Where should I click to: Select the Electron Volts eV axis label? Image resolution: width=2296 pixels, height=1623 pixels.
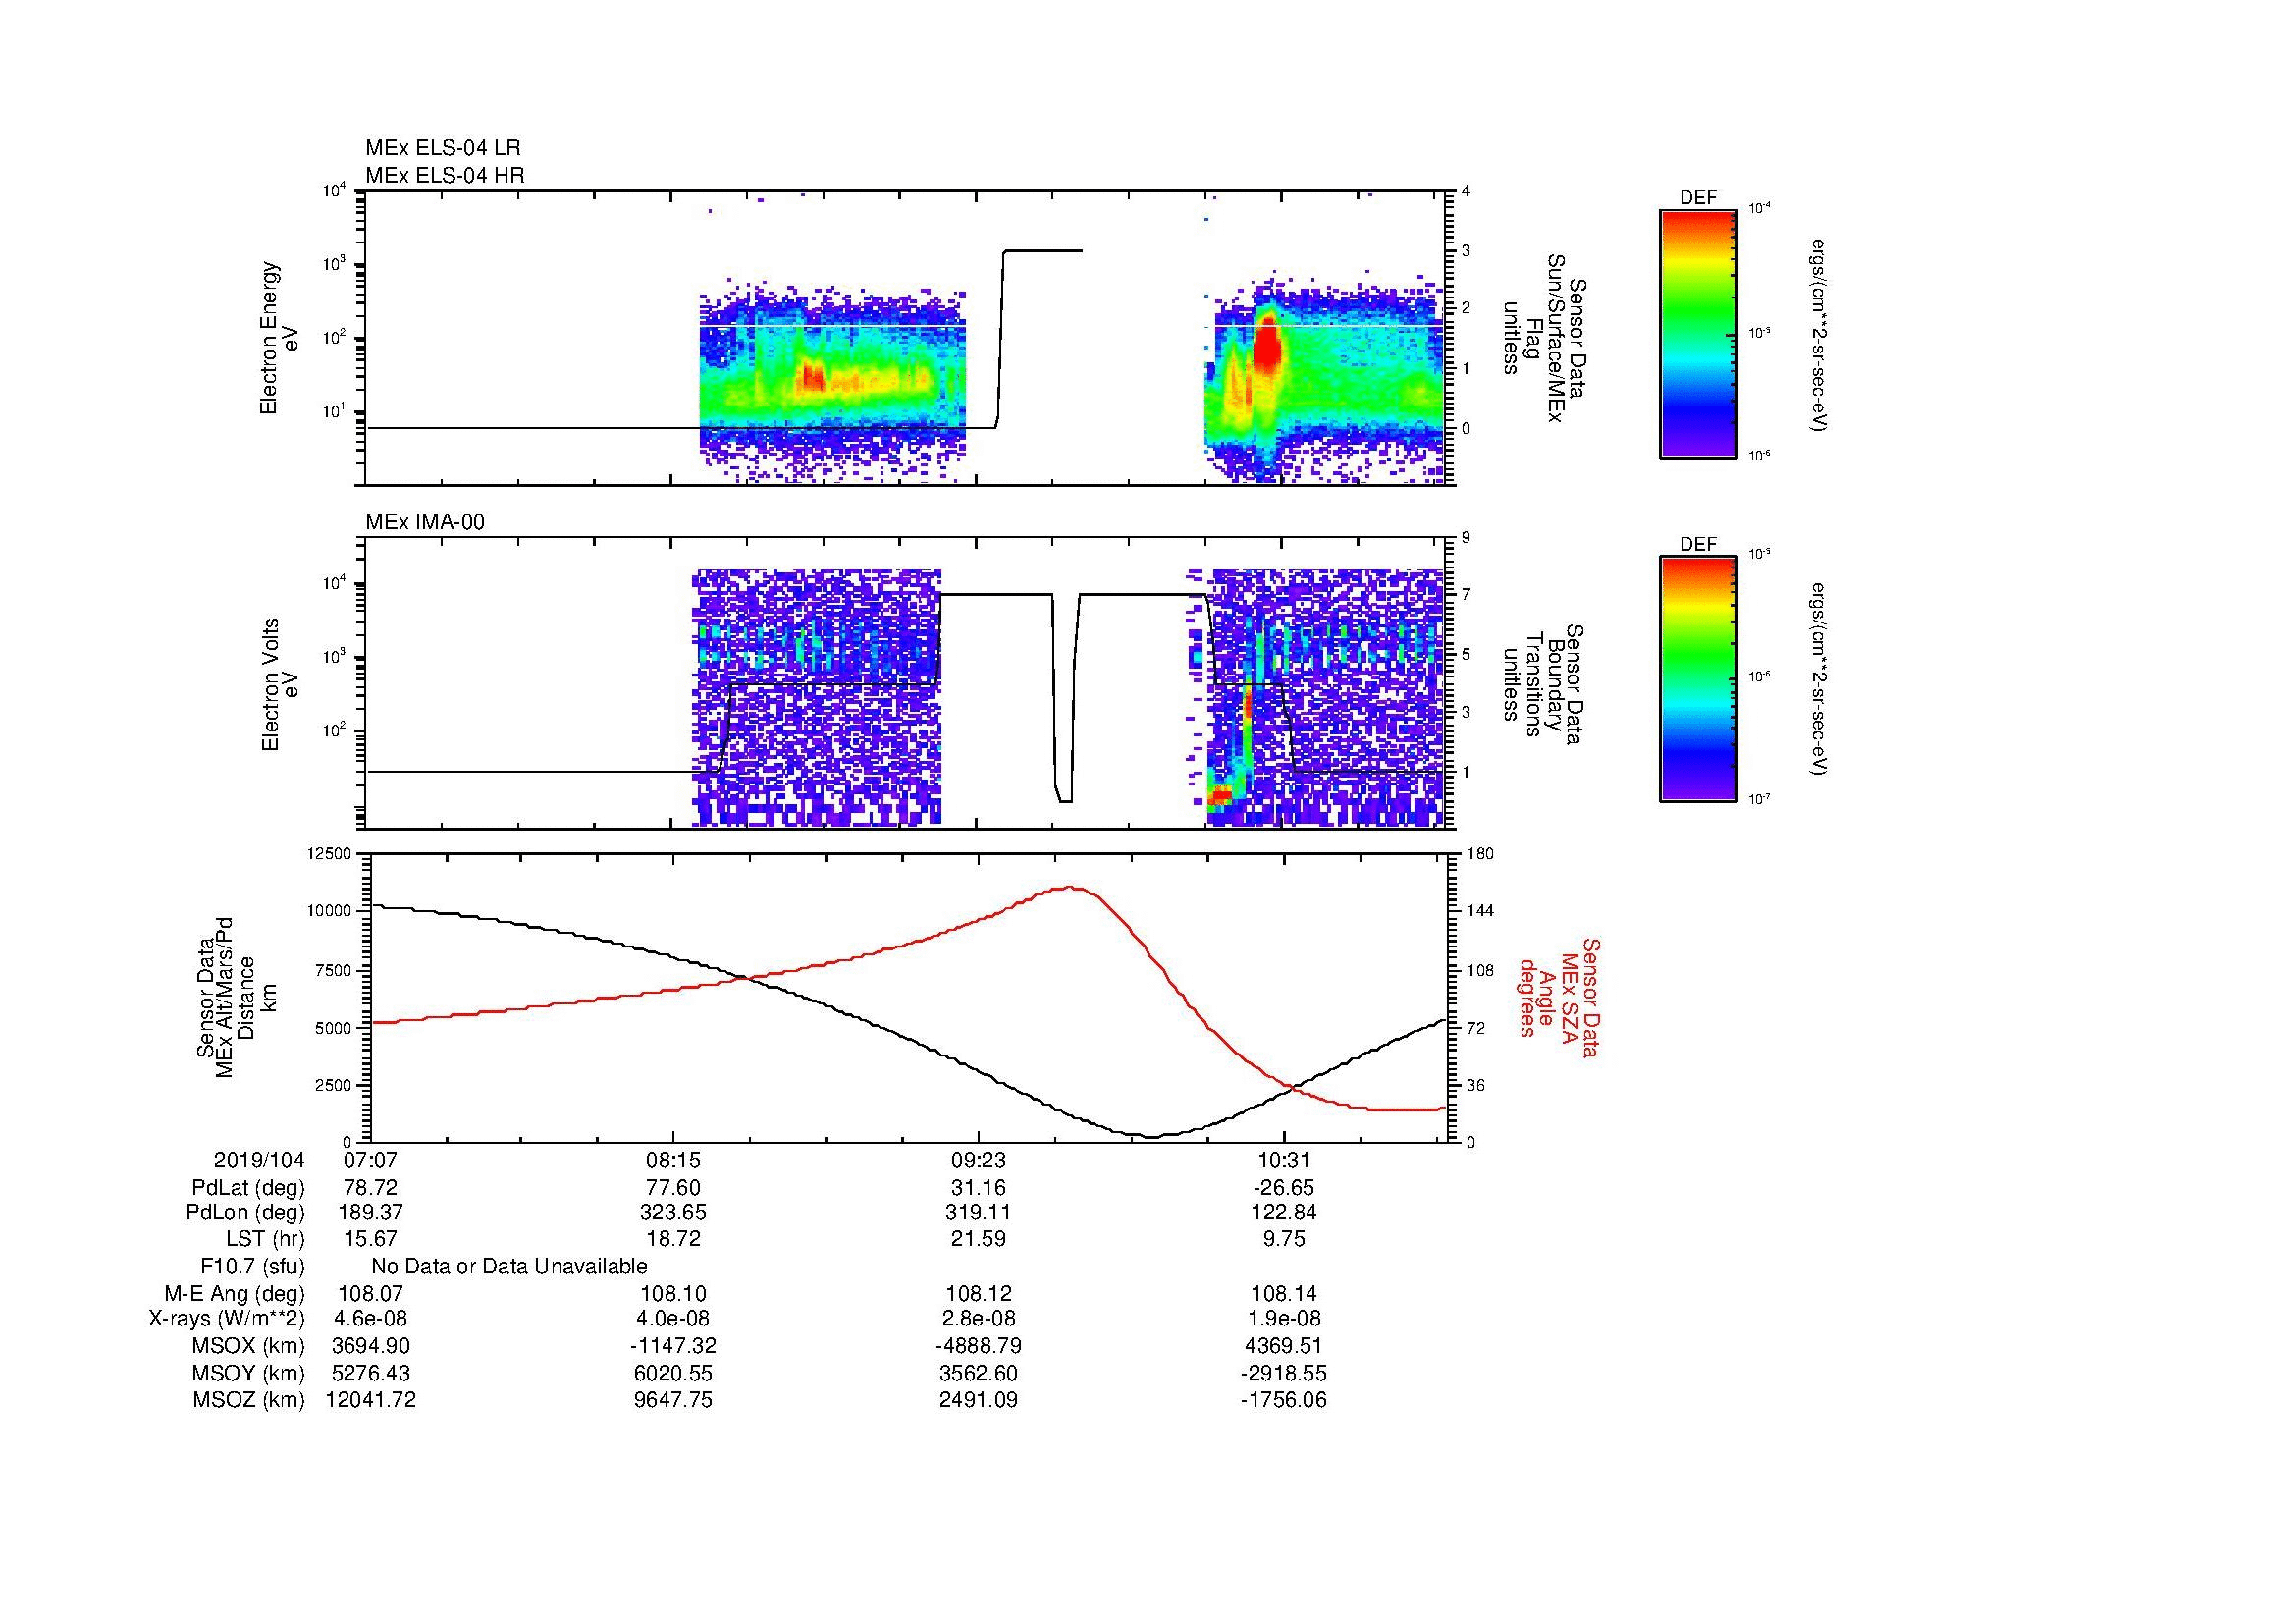tap(279, 684)
